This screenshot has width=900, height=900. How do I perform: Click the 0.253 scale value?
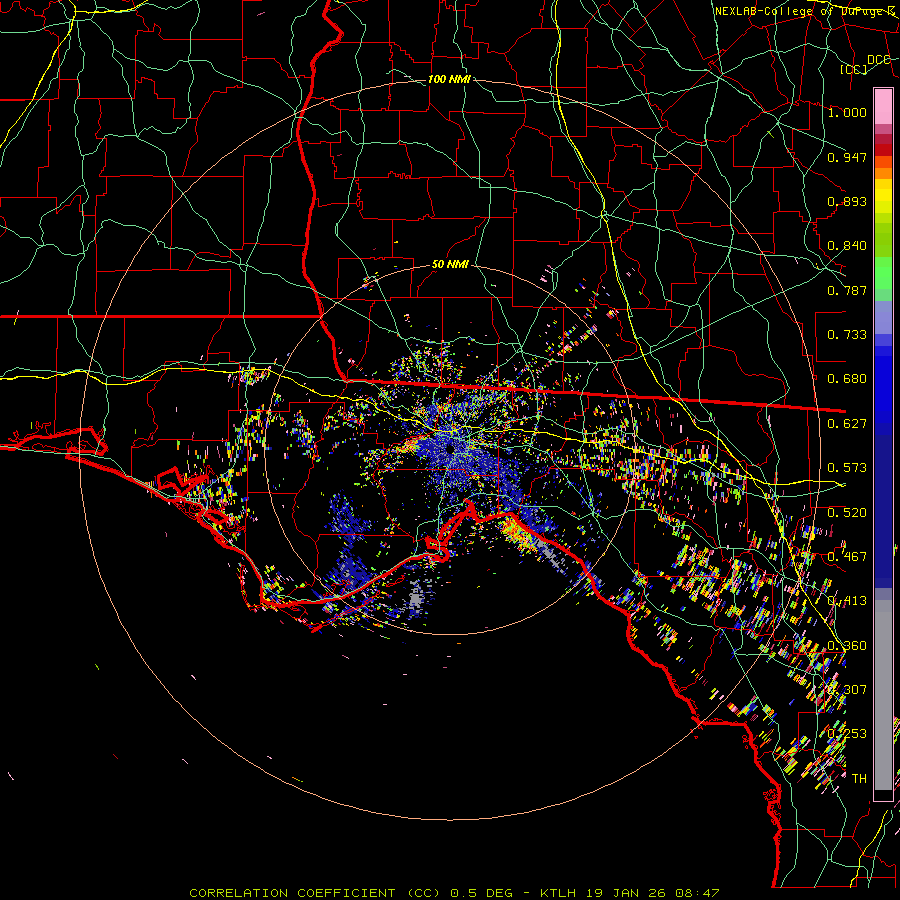(x=847, y=734)
